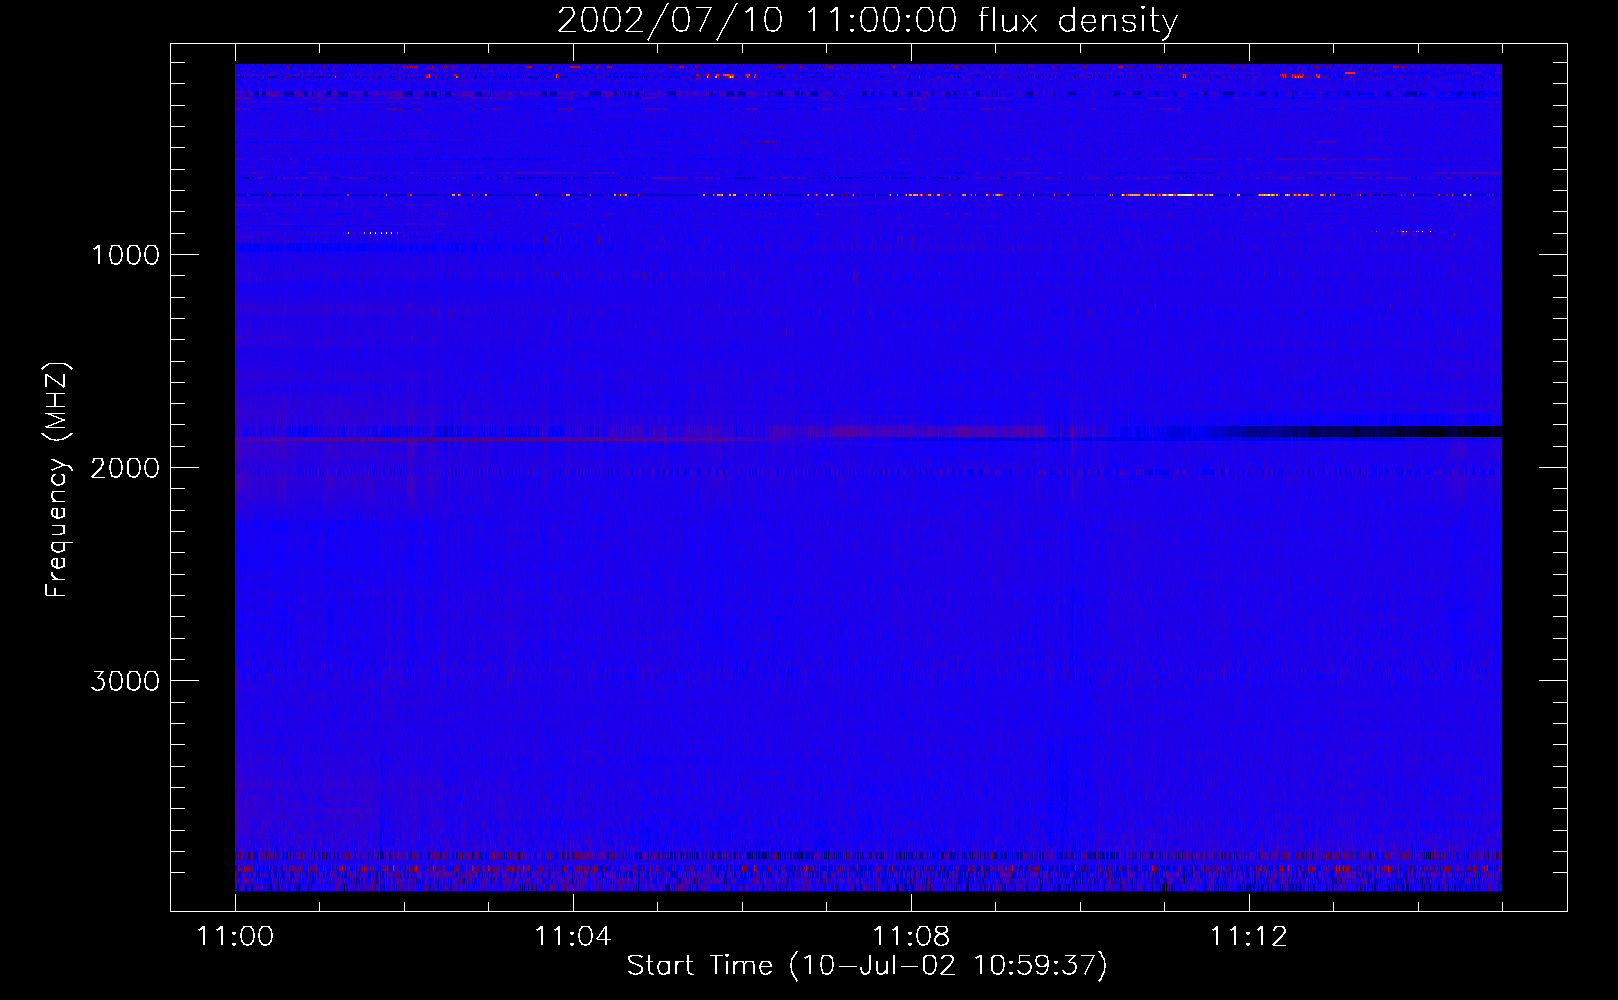Click the '11:00' time axis label
Viewport: 1618px width, 1000px height.
[x=235, y=937]
